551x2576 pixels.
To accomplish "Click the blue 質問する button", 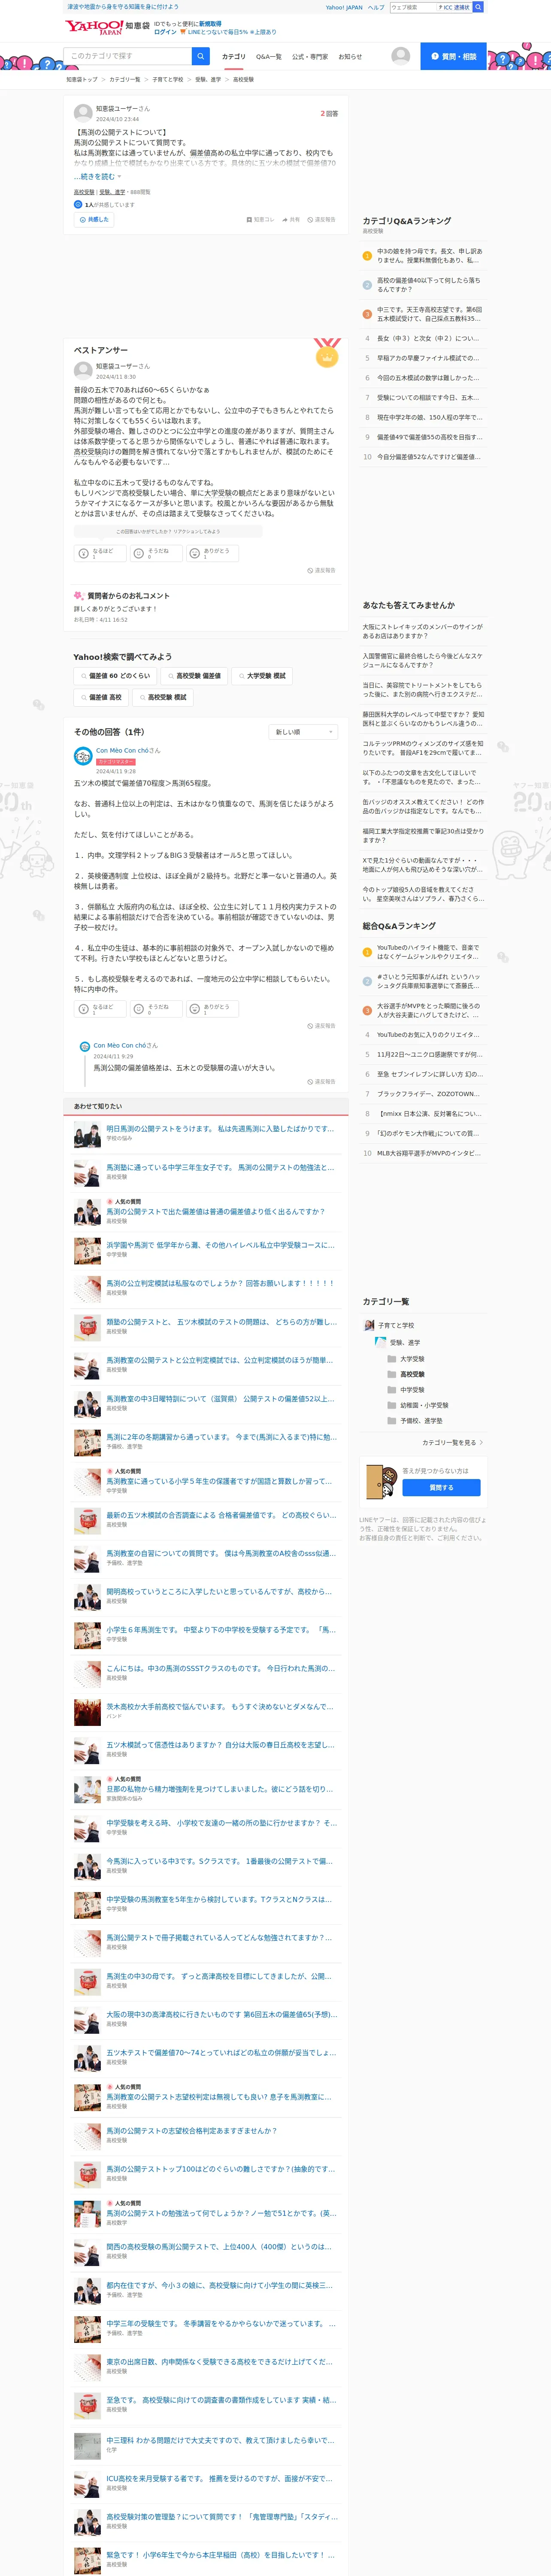I will click(x=441, y=1487).
